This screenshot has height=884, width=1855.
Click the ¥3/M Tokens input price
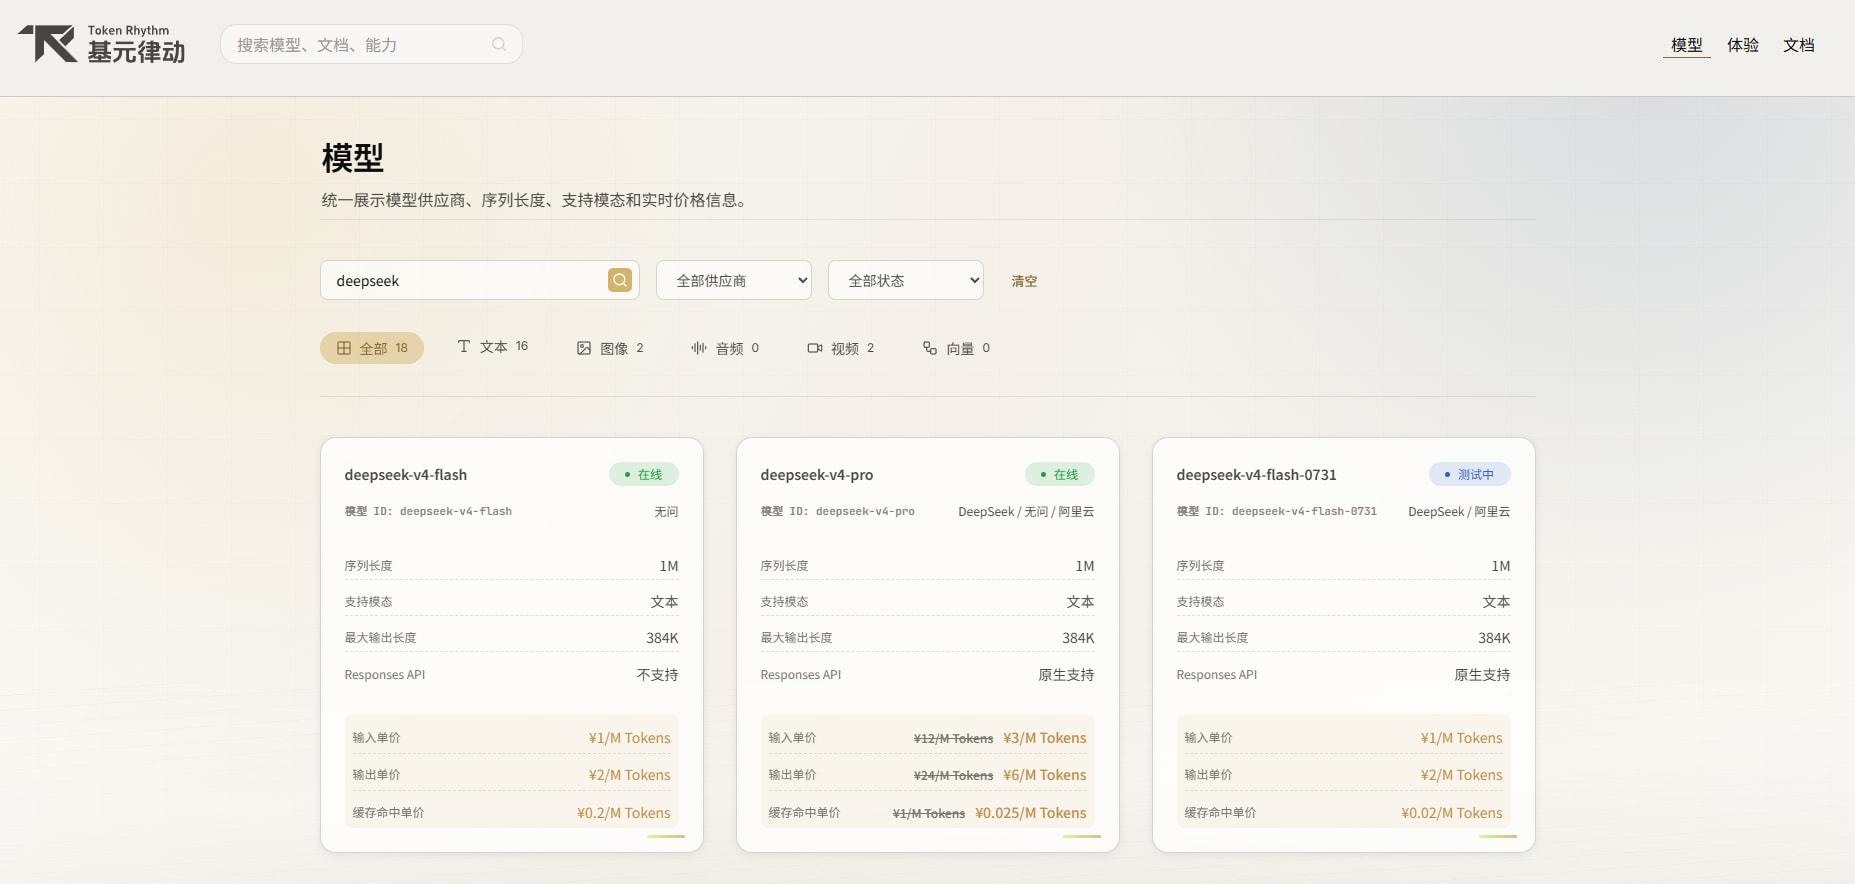point(1045,738)
